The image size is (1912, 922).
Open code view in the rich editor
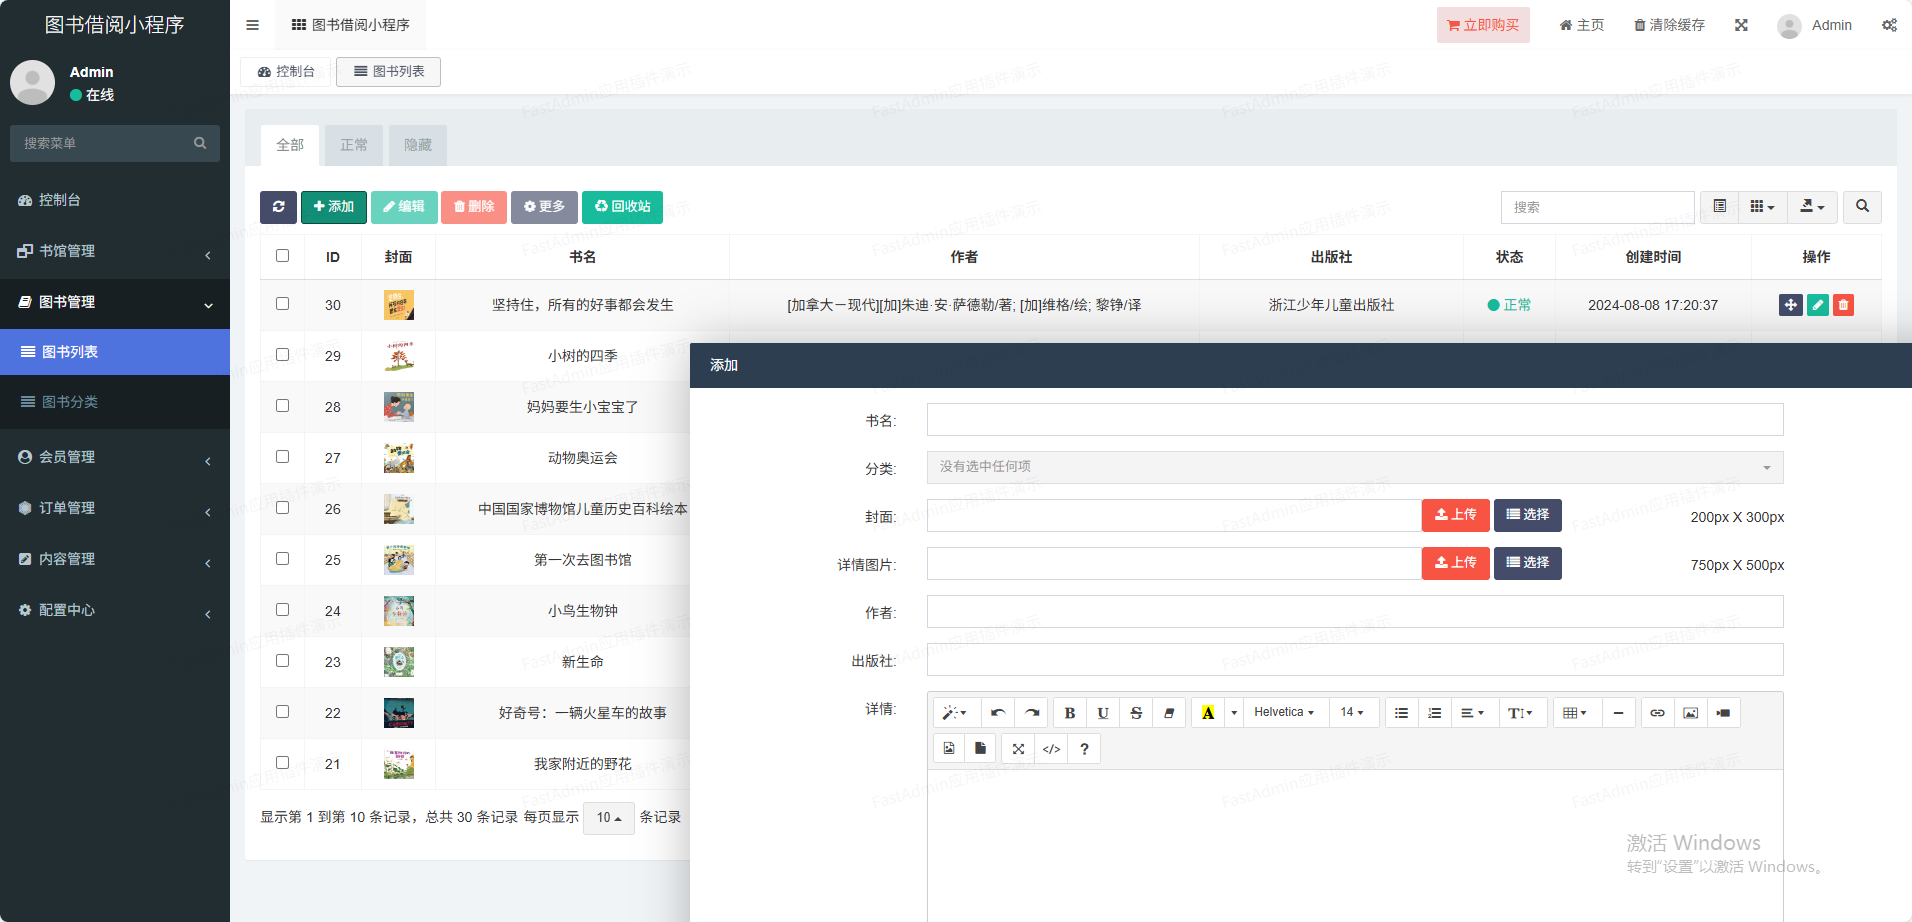pos(1051,749)
